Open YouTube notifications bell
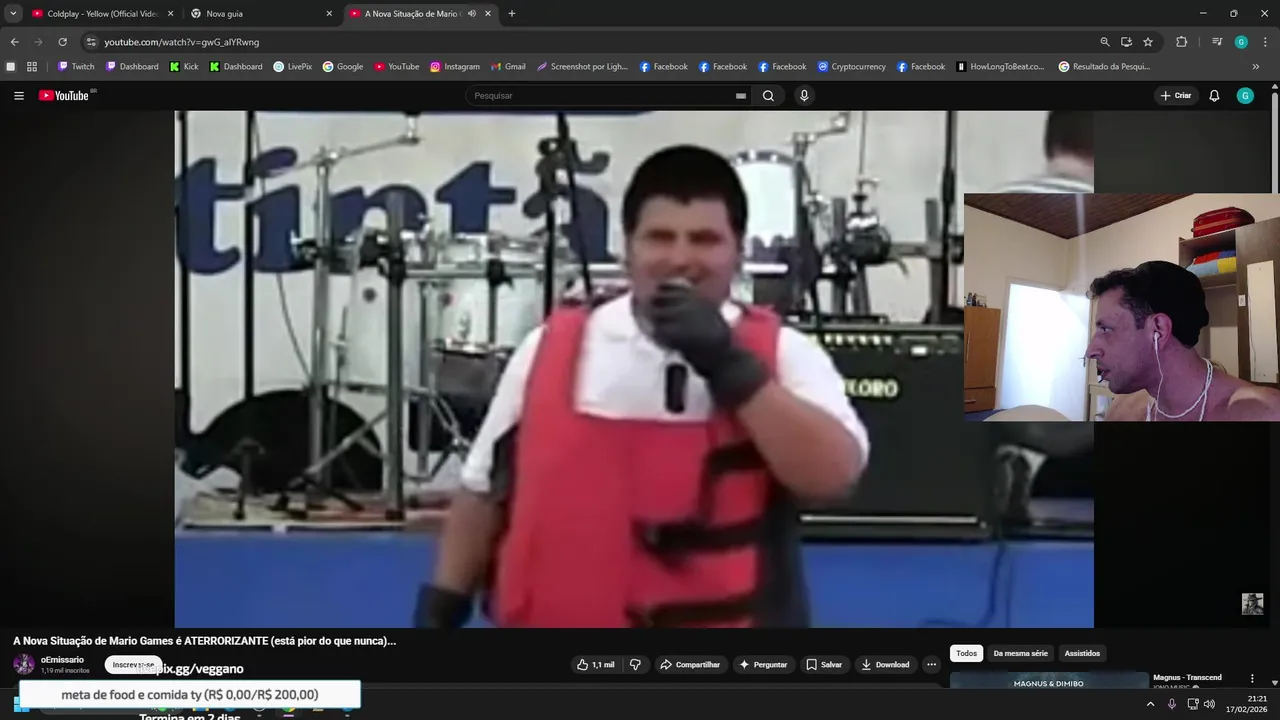Image resolution: width=1280 pixels, height=720 pixels. pos(1214,96)
